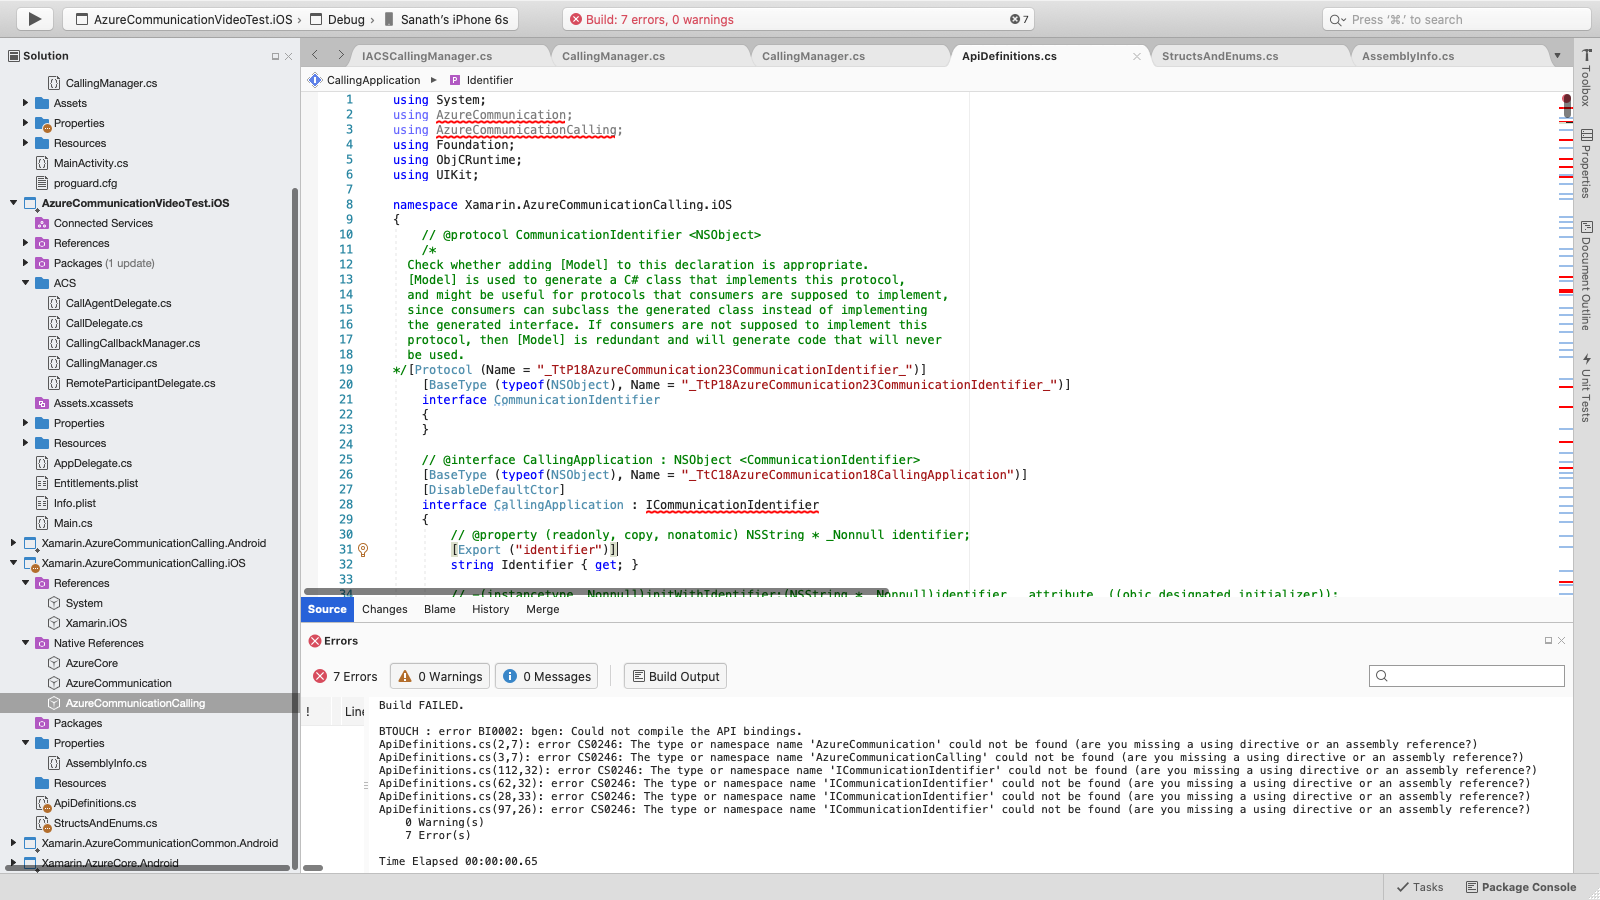Click the Identifier breadcrumb
Viewport: 1600px width, 900px height.
[481, 80]
